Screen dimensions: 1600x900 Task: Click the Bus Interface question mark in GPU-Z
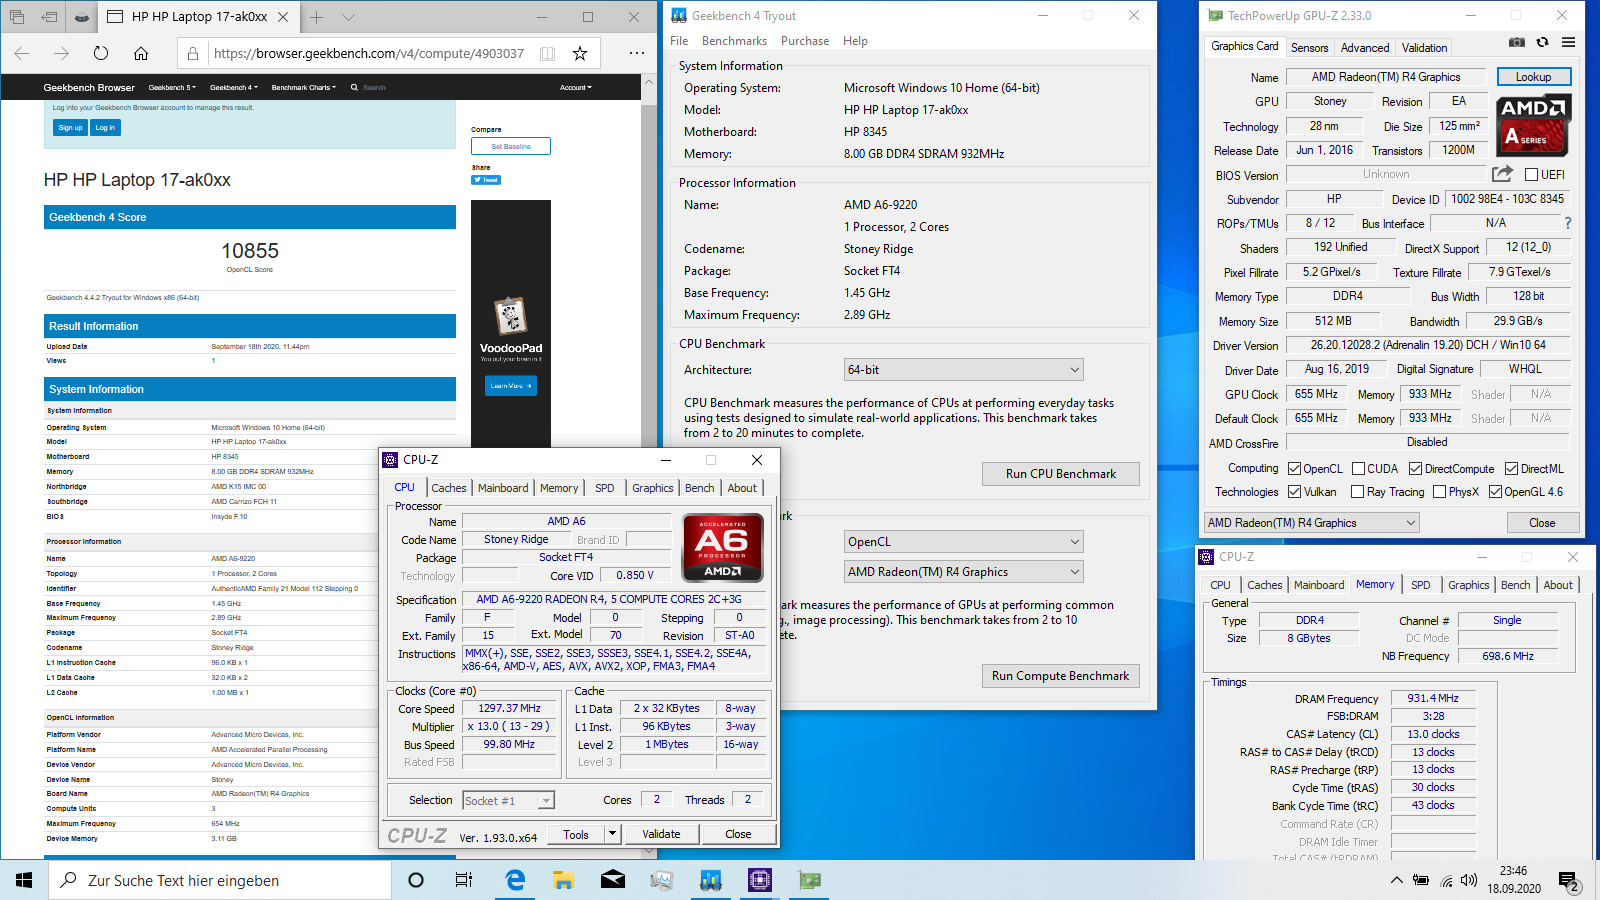coord(1567,223)
